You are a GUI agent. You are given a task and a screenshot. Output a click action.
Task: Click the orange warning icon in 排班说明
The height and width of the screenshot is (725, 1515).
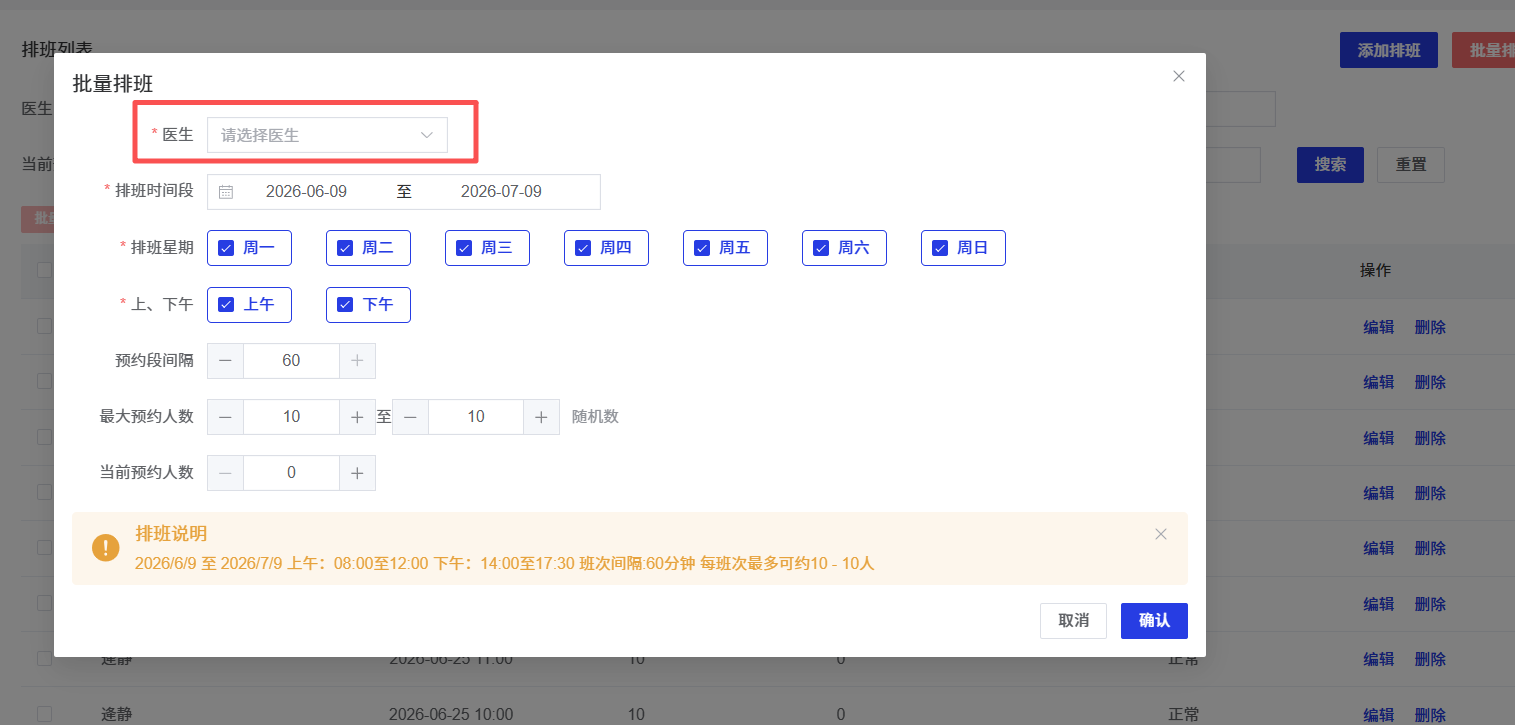106,548
